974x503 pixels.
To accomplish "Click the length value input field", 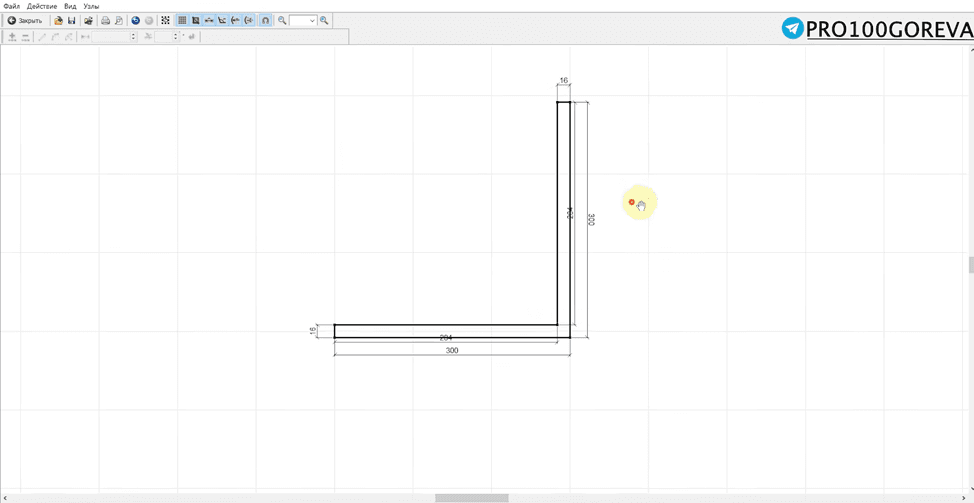I will click(x=111, y=37).
